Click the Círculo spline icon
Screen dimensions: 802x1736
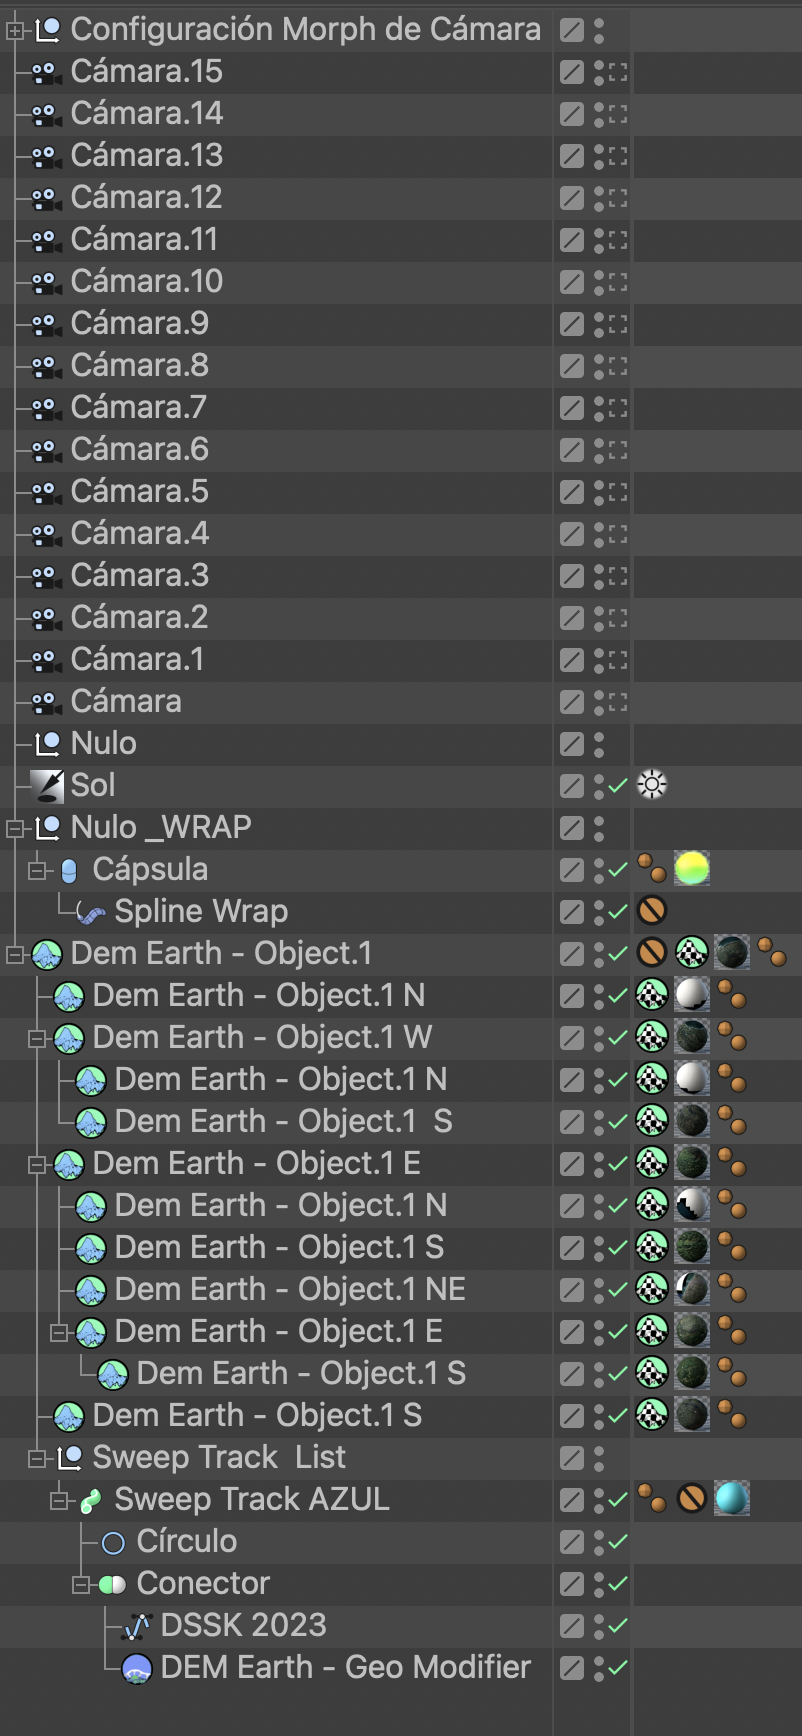tap(113, 1543)
